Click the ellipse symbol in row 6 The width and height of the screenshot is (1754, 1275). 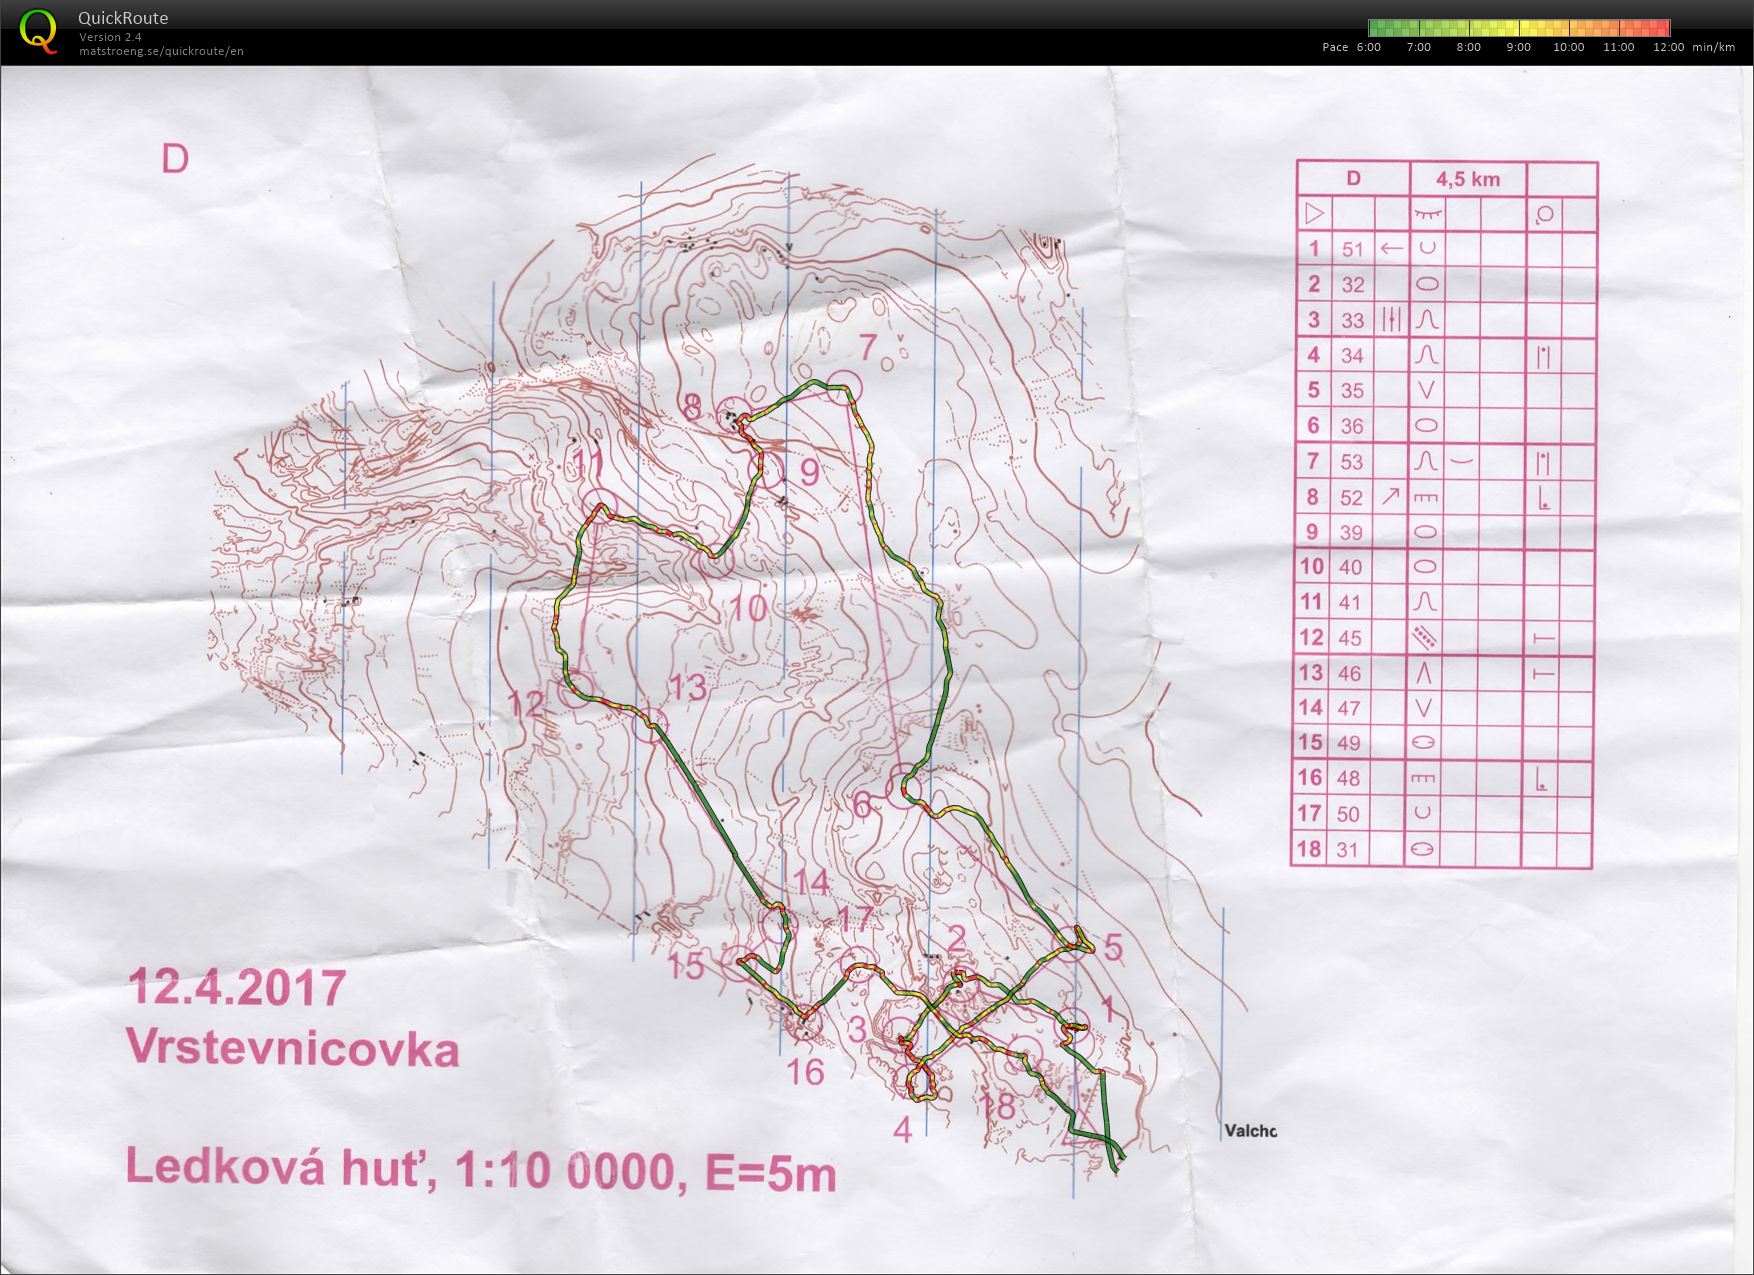pyautogui.click(x=1427, y=425)
